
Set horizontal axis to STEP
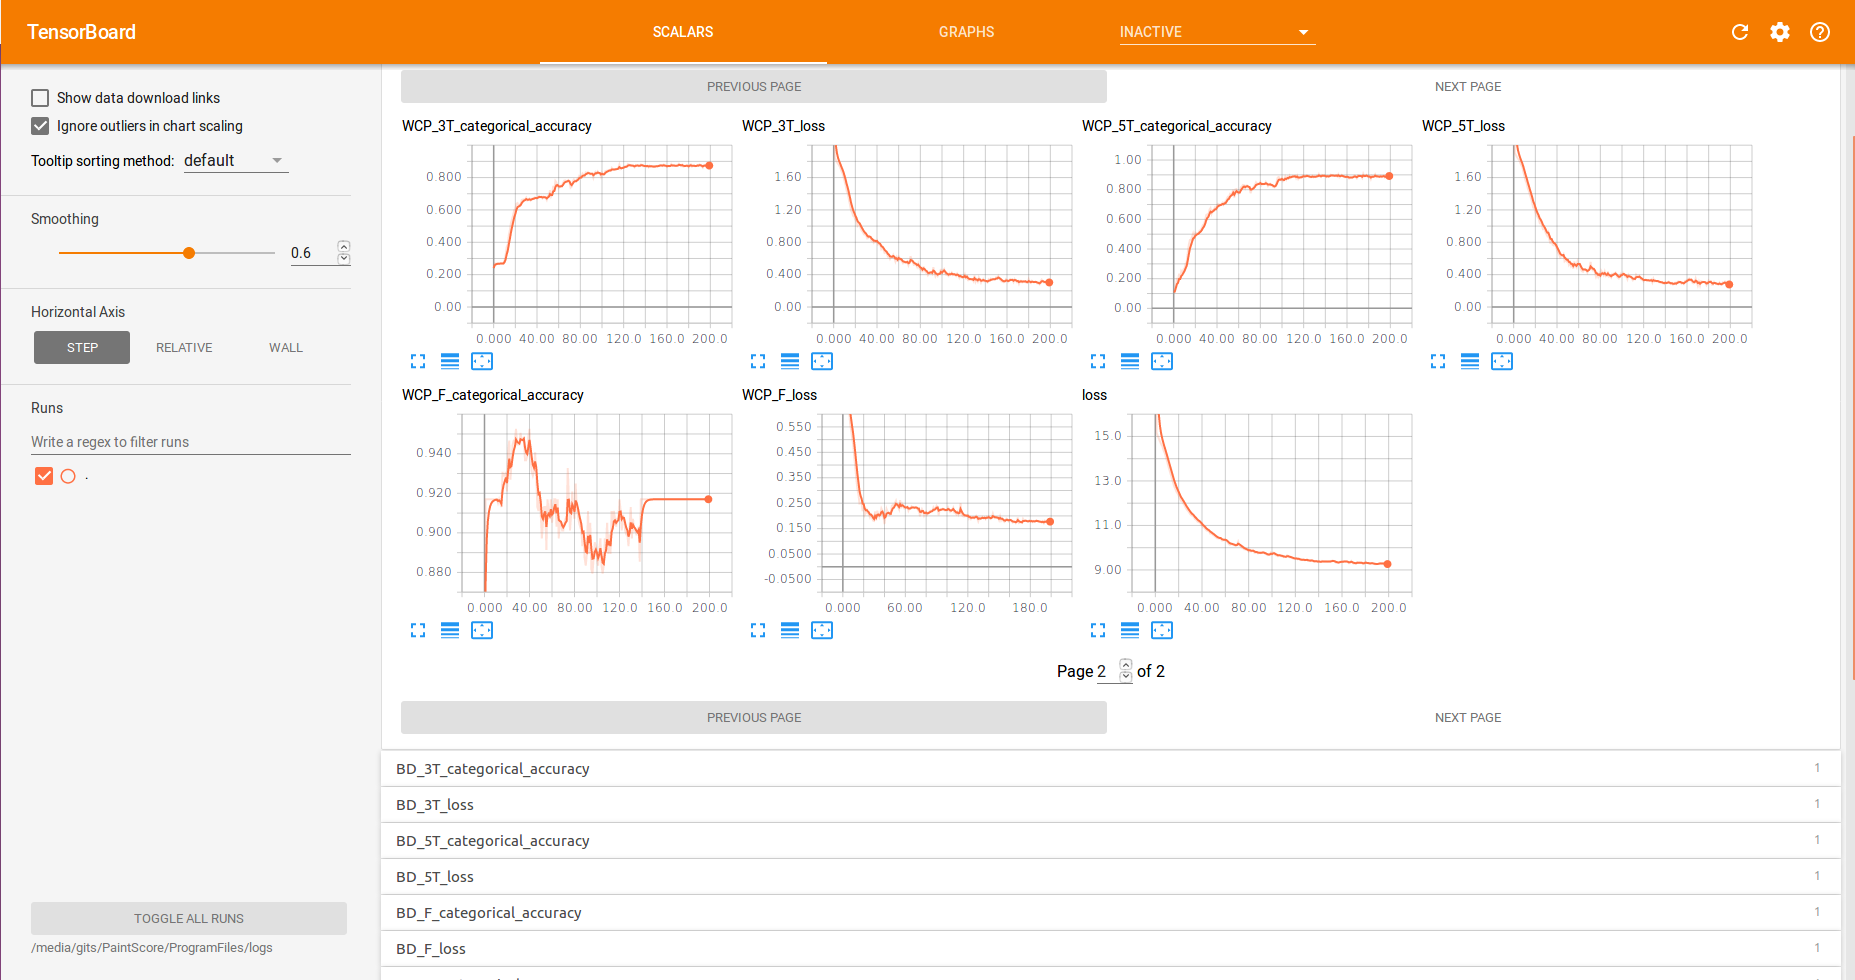pos(82,348)
